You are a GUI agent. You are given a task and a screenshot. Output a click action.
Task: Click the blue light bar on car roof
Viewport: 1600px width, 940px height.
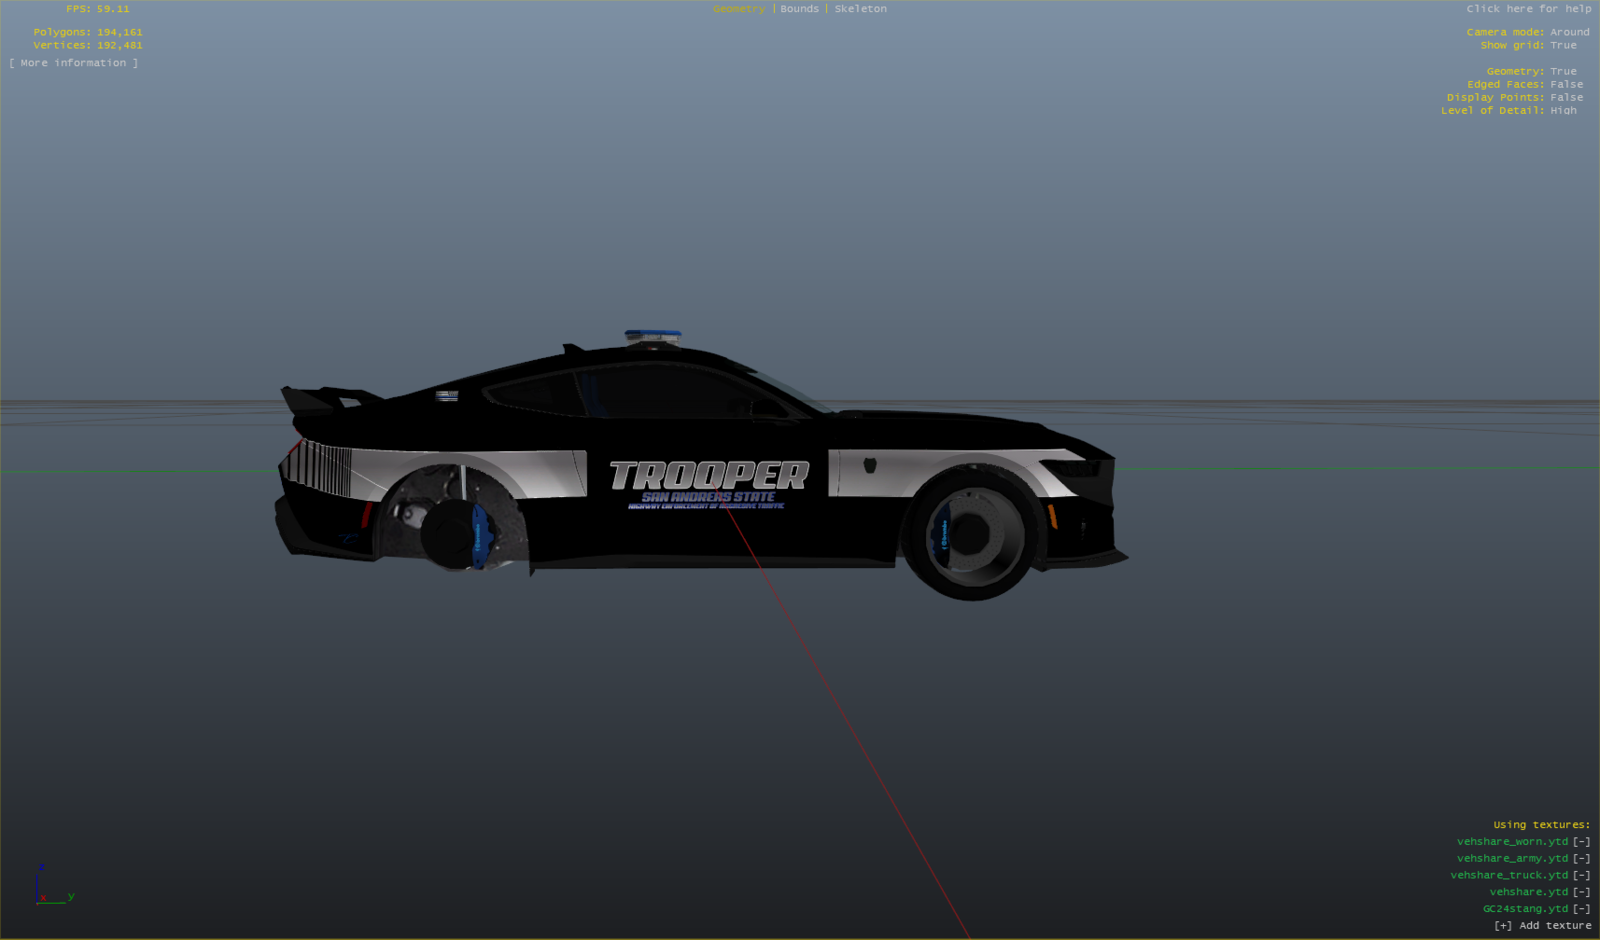point(653,335)
